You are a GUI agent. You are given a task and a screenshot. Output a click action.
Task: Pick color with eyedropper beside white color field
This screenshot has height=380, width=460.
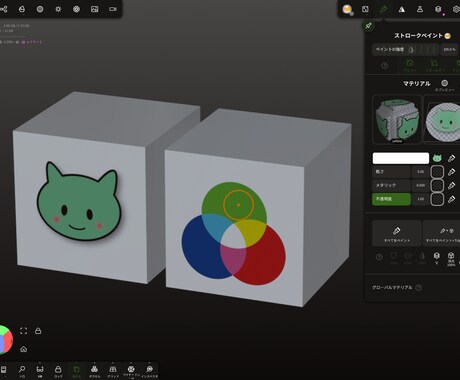[x=451, y=158]
